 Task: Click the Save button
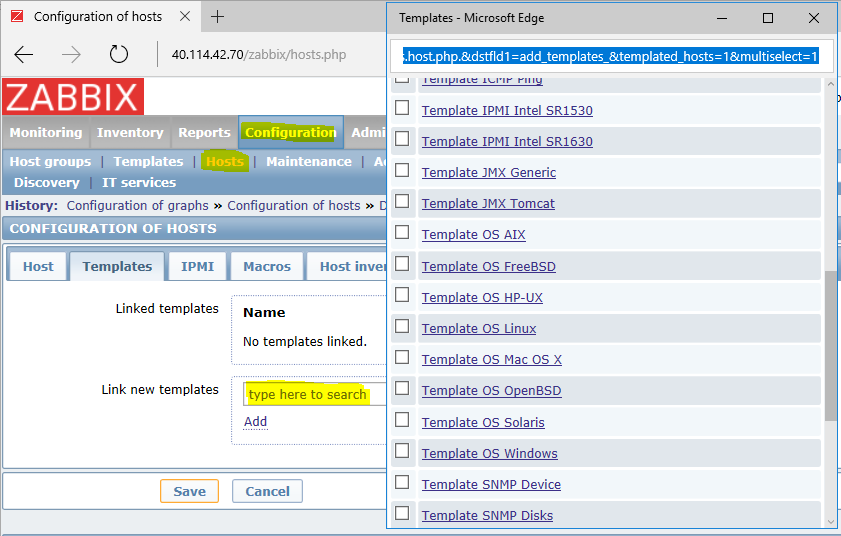(x=189, y=491)
